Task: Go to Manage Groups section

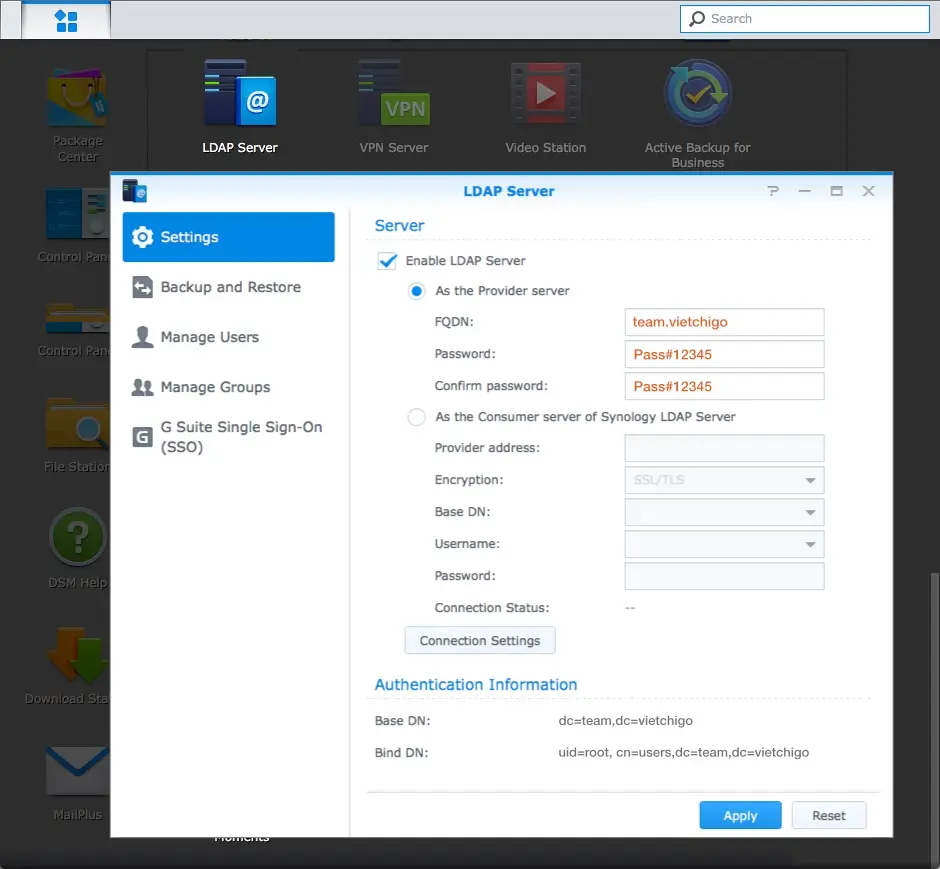Action: [228, 387]
